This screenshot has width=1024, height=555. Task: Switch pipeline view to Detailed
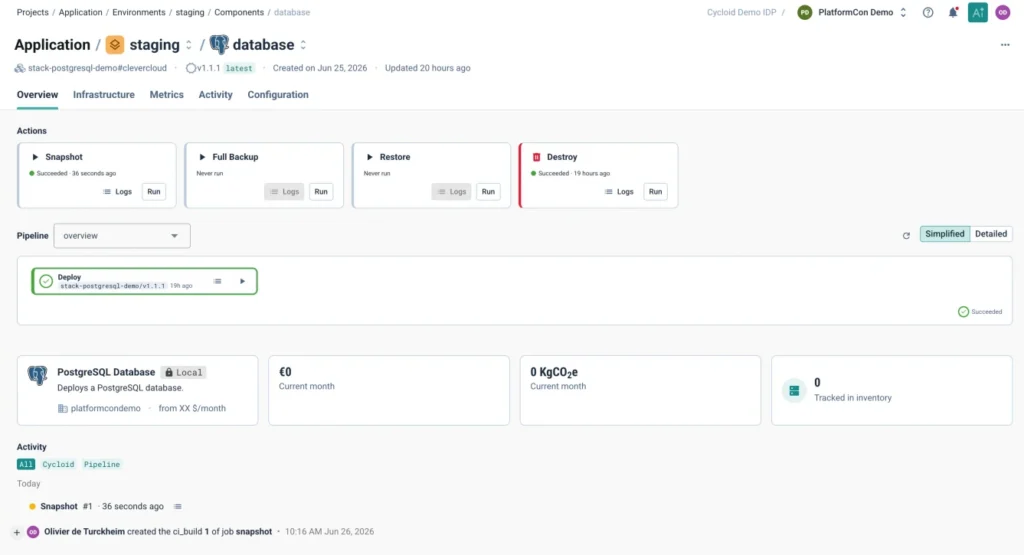991,234
